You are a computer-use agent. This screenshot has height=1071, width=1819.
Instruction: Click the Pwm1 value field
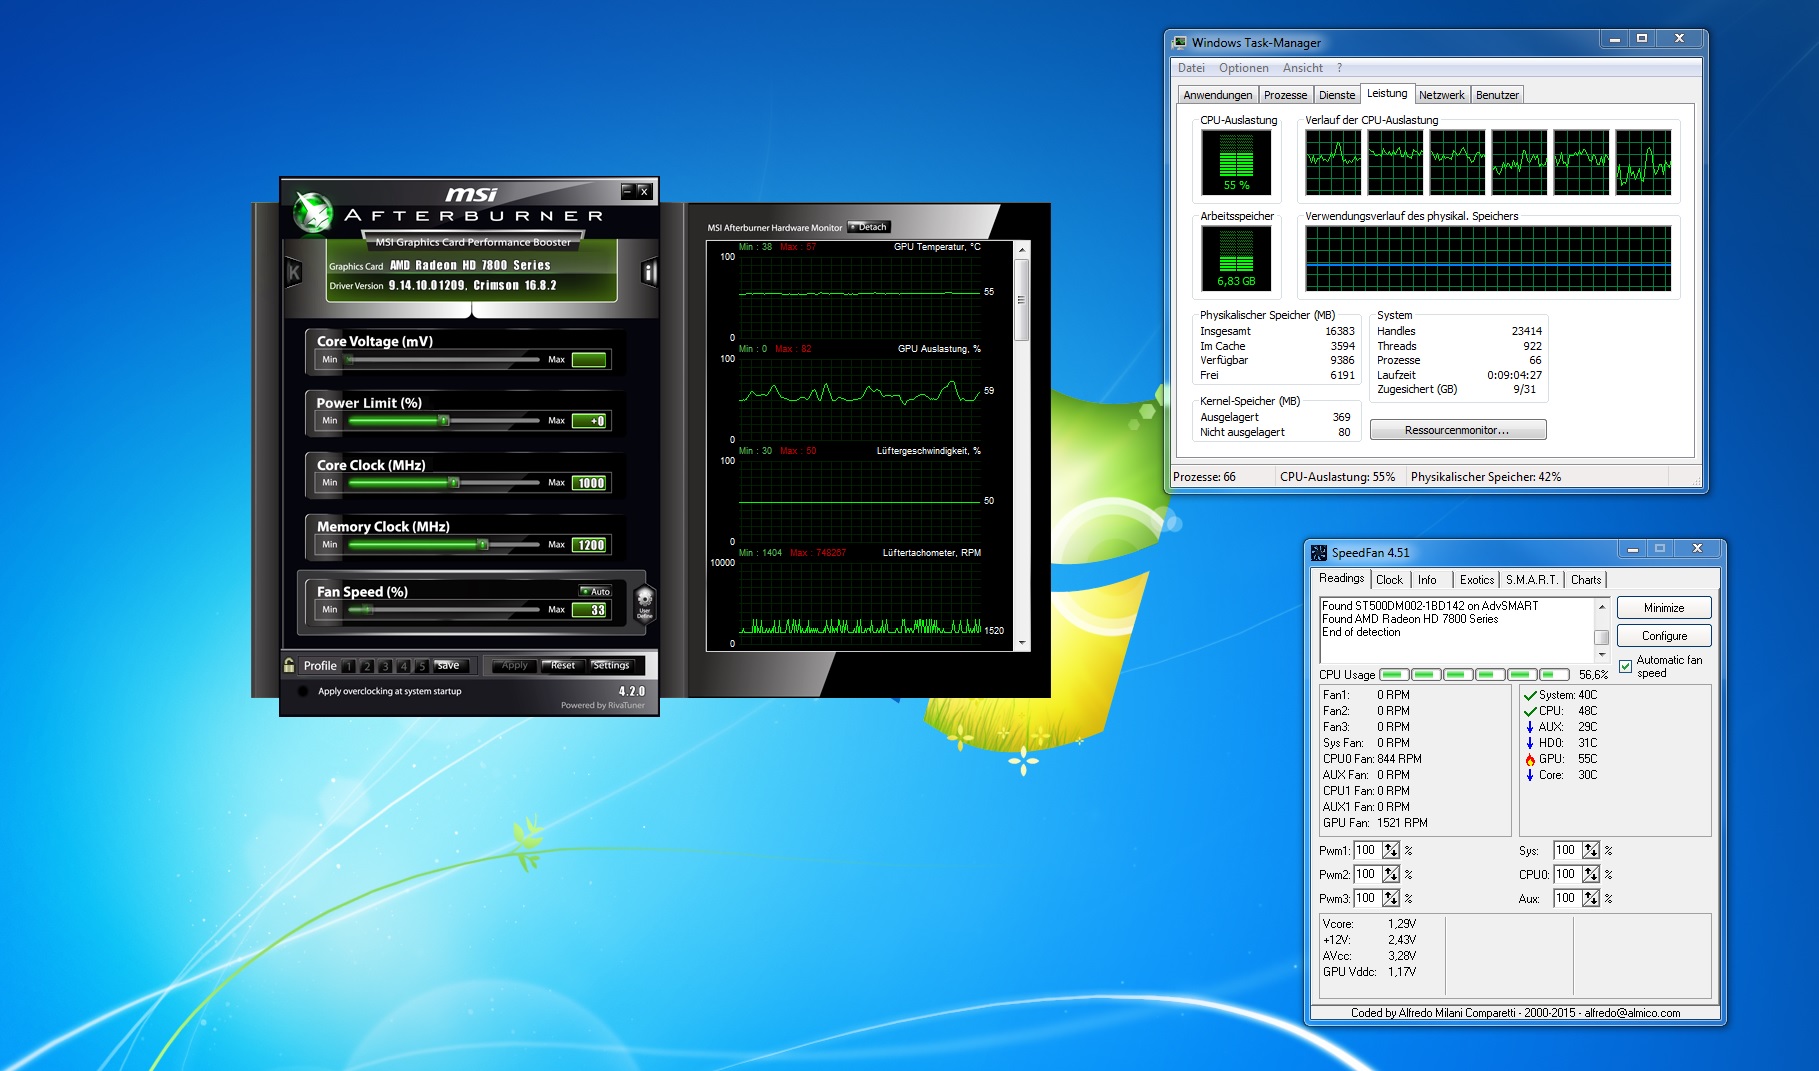(x=1367, y=850)
